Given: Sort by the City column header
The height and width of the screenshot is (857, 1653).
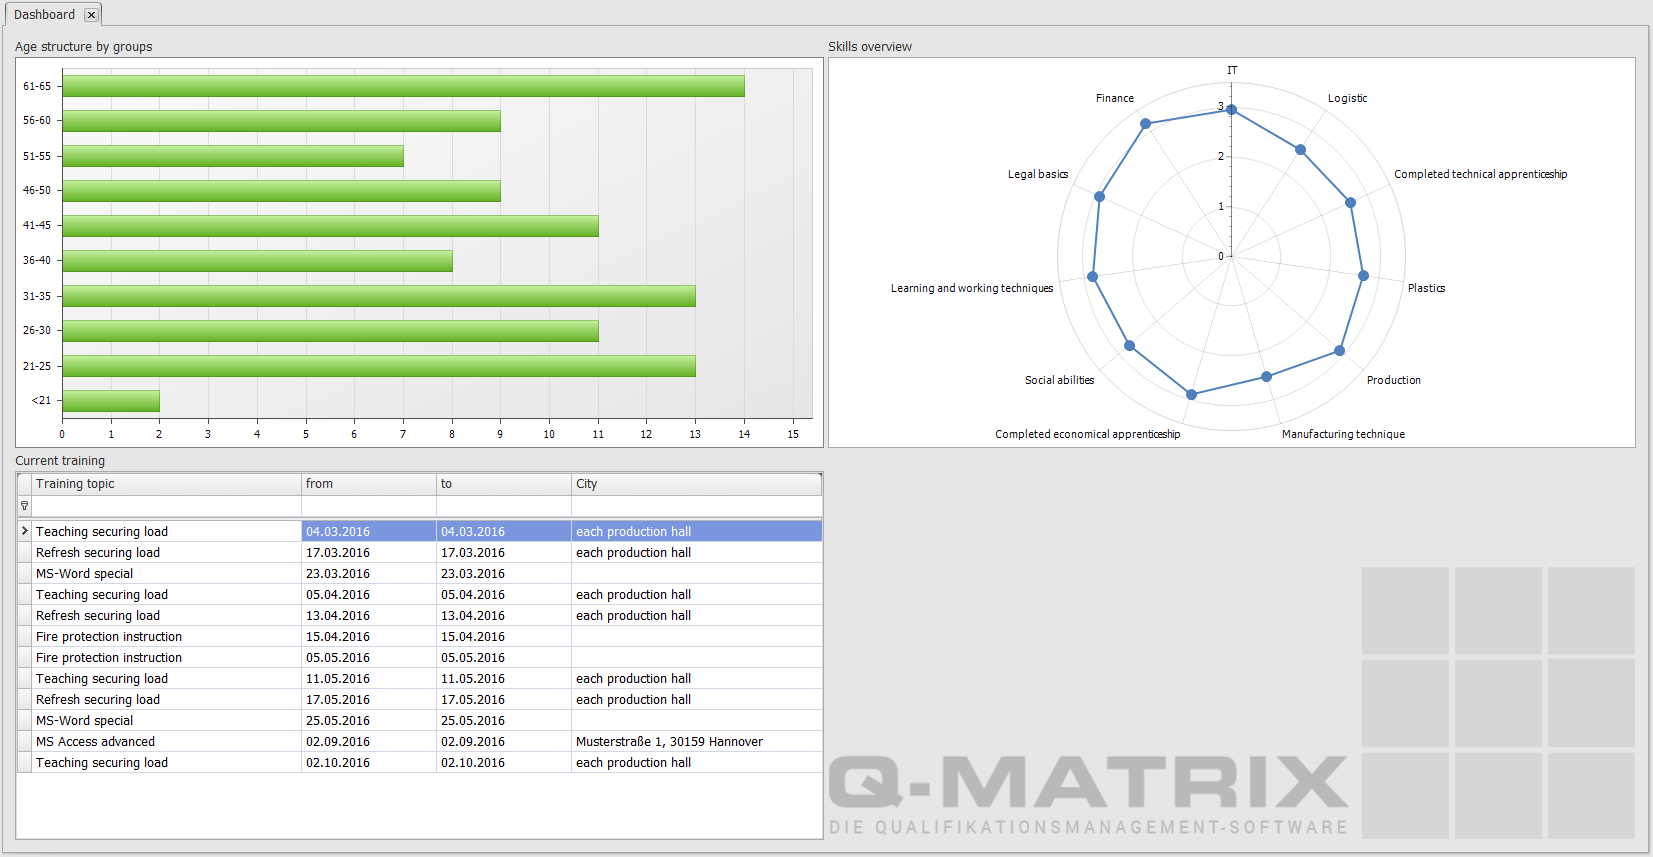Looking at the screenshot, I should click(695, 484).
